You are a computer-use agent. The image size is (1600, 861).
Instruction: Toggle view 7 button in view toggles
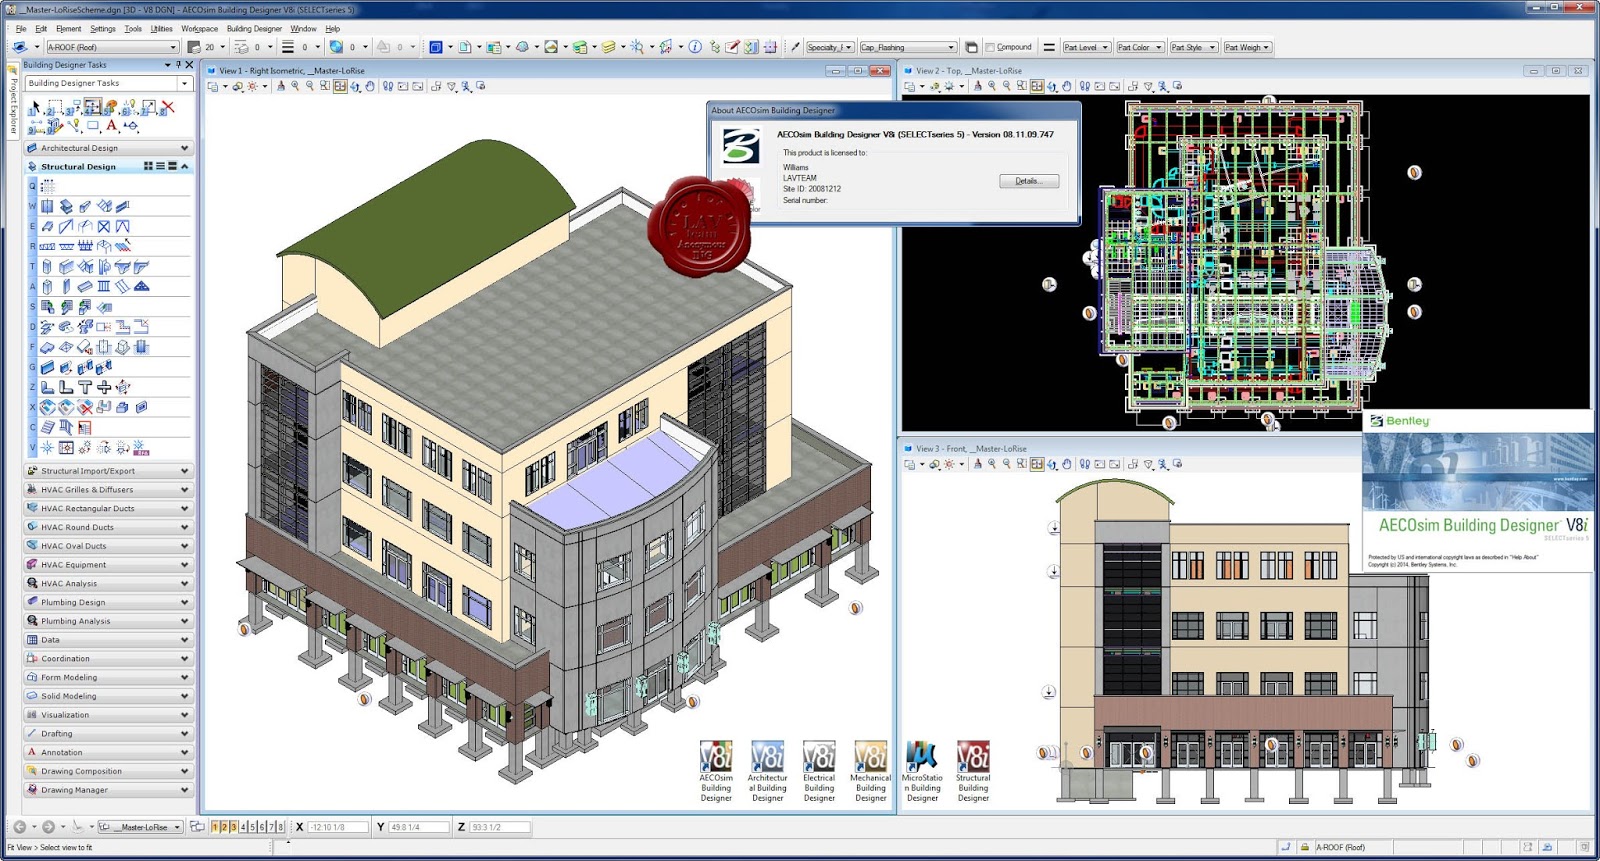click(271, 827)
